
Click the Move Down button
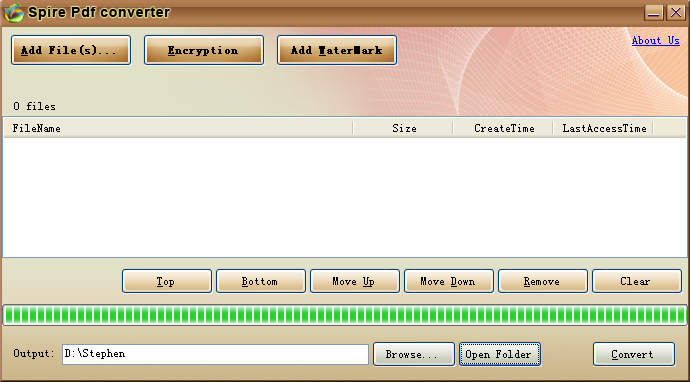click(449, 281)
